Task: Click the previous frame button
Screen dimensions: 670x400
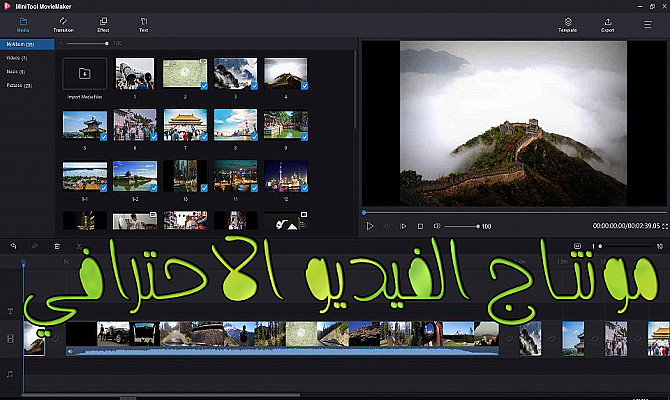Action: [x=387, y=226]
